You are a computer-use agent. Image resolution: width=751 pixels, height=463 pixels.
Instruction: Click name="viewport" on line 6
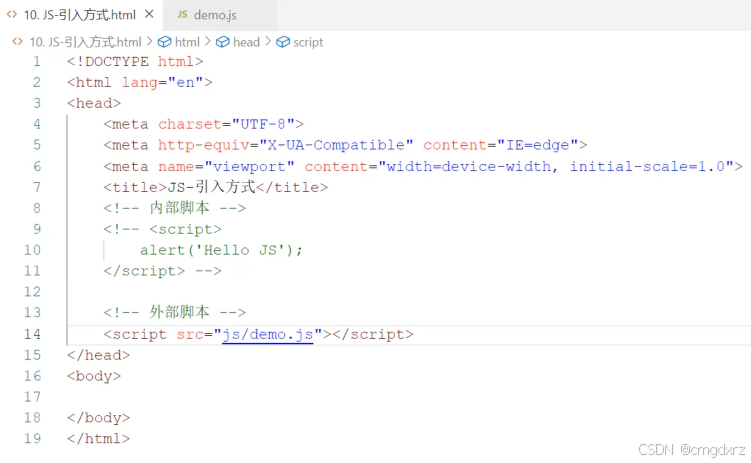pos(227,166)
